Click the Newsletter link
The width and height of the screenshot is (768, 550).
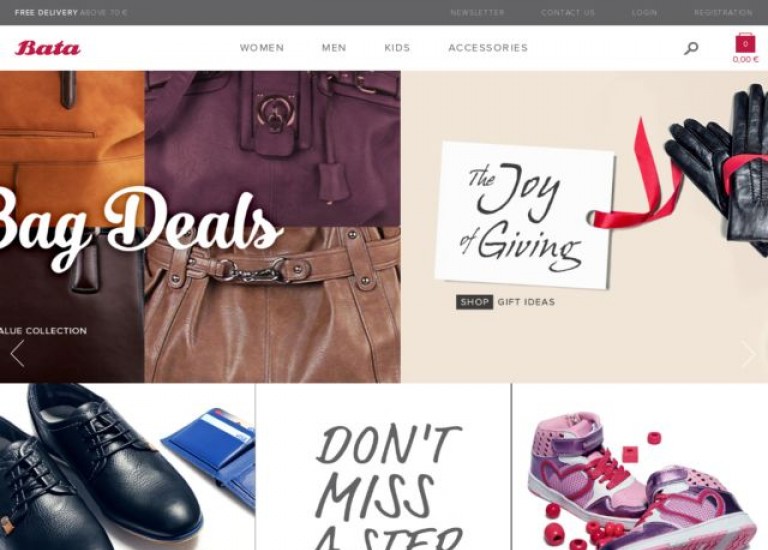(477, 13)
